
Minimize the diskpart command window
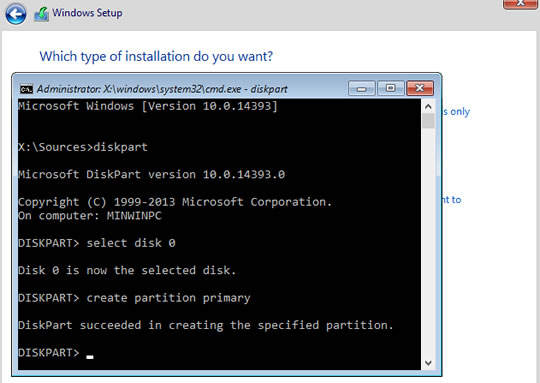click(362, 89)
